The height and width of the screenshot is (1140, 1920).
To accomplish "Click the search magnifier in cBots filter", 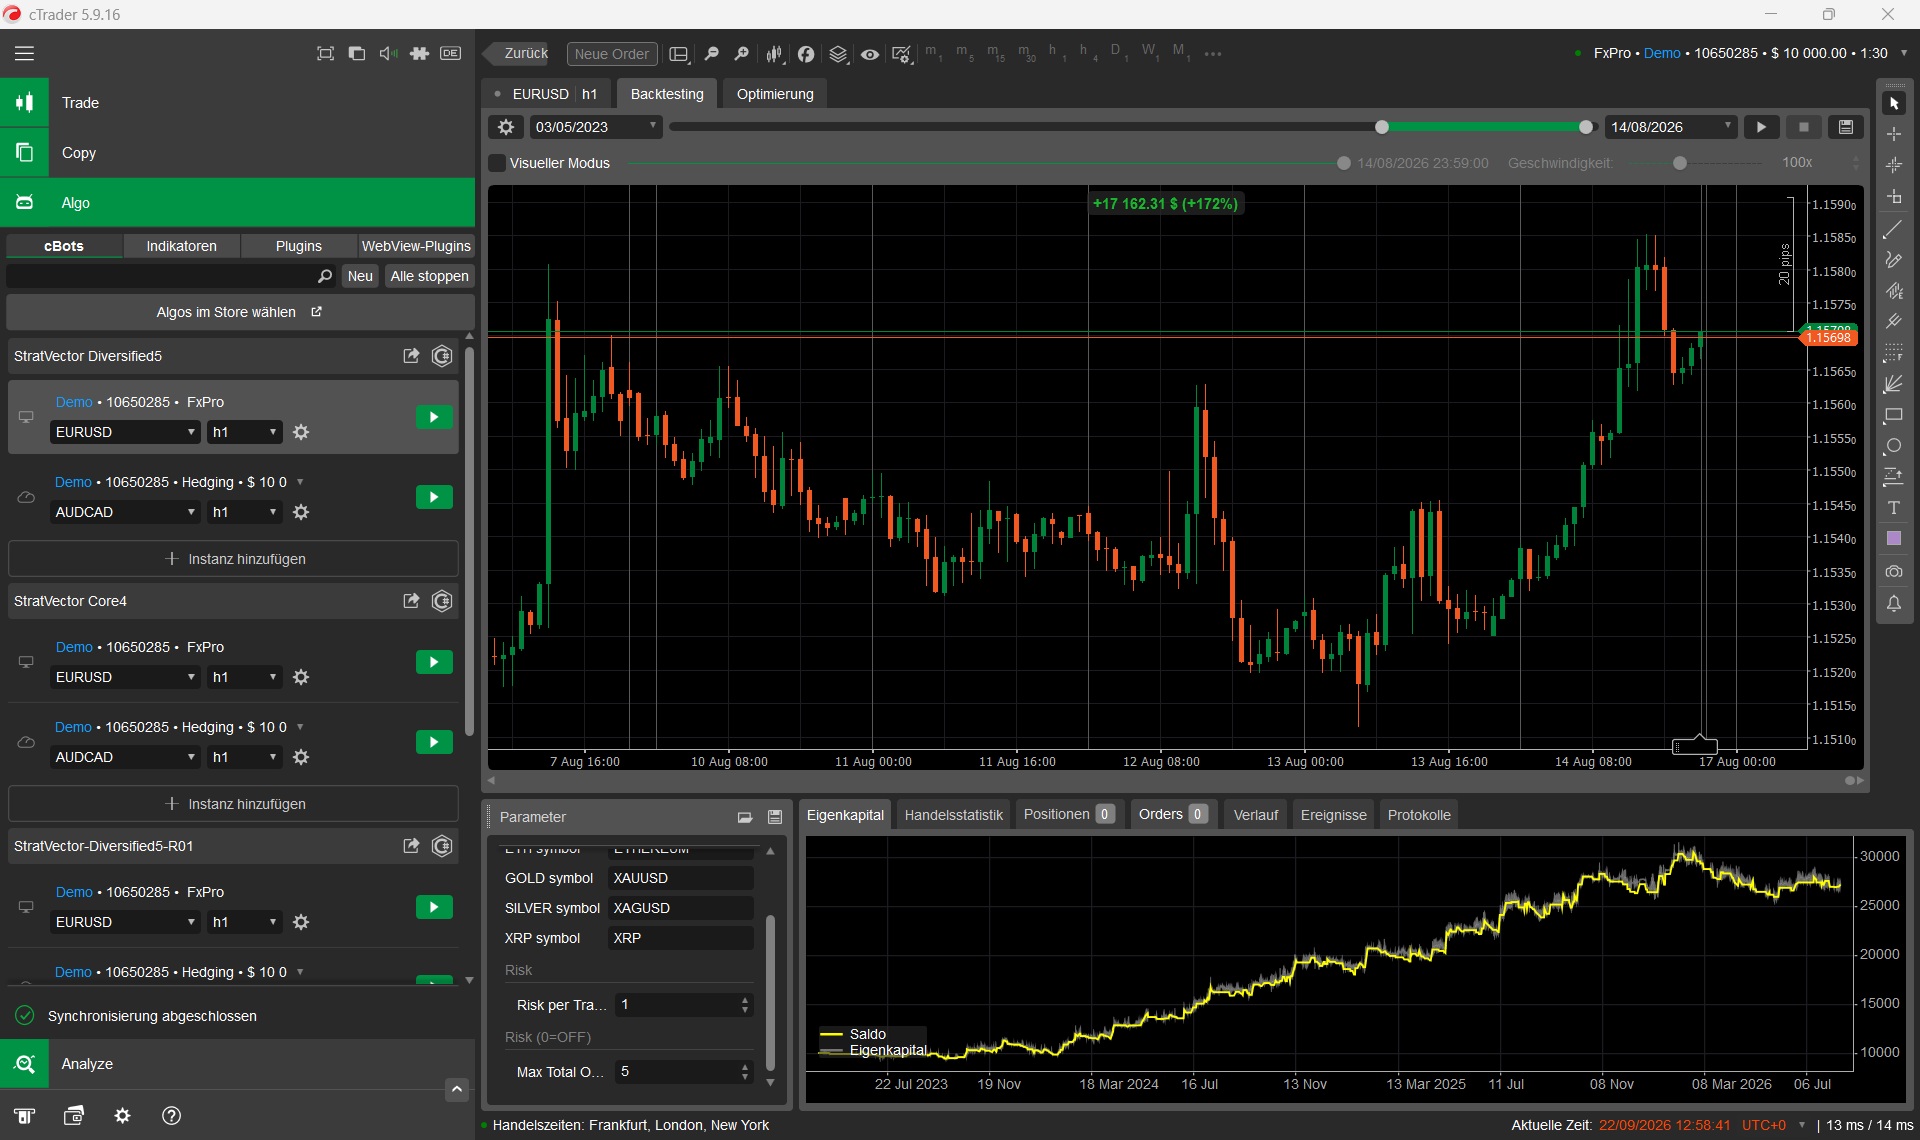I will pos(325,276).
